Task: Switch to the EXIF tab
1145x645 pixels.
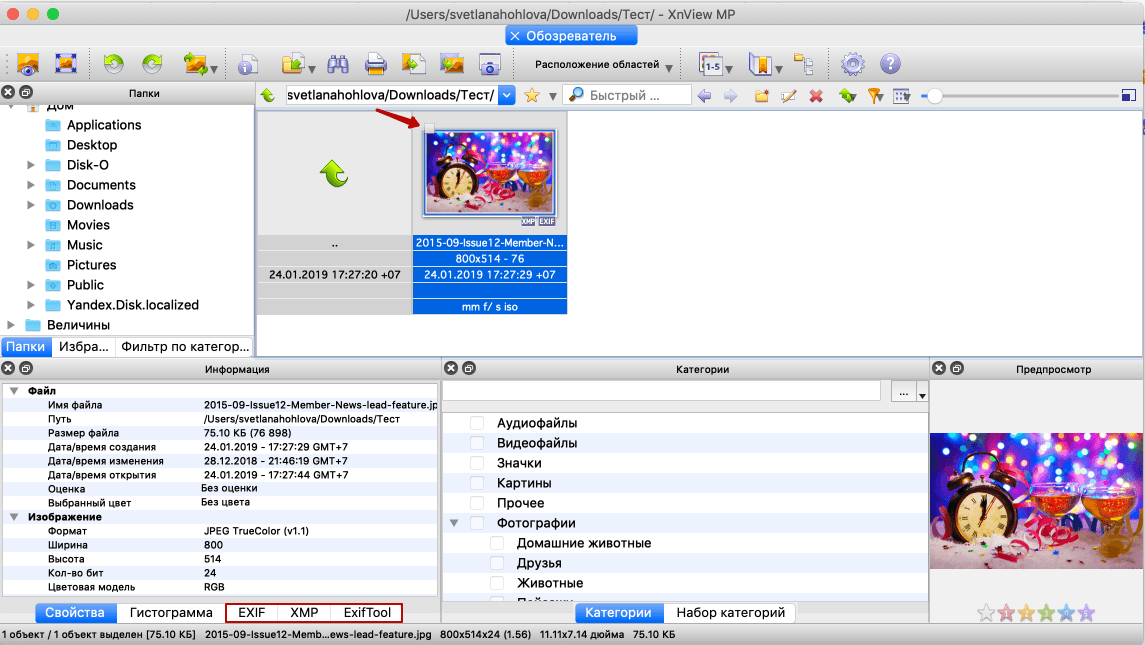Action: point(252,613)
